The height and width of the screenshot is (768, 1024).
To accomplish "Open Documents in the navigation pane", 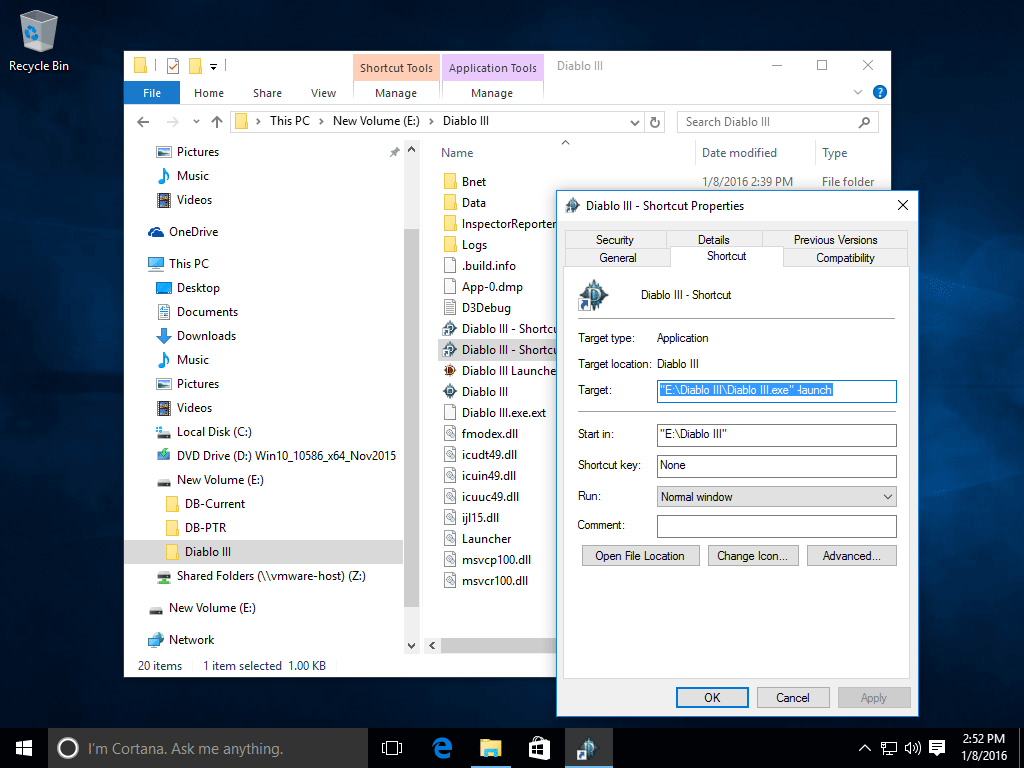I will [207, 312].
